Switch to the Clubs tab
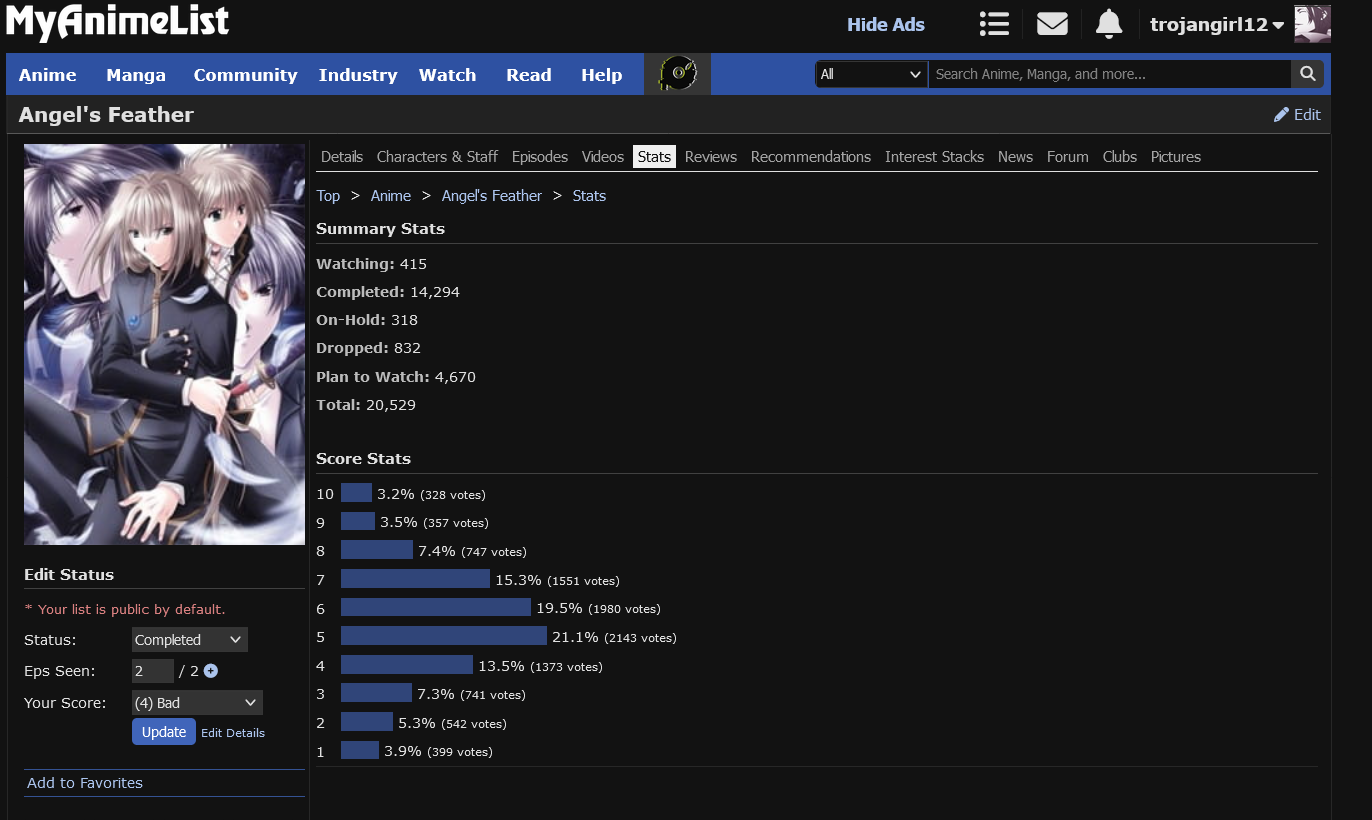Viewport: 1372px width, 820px height. 1120,157
